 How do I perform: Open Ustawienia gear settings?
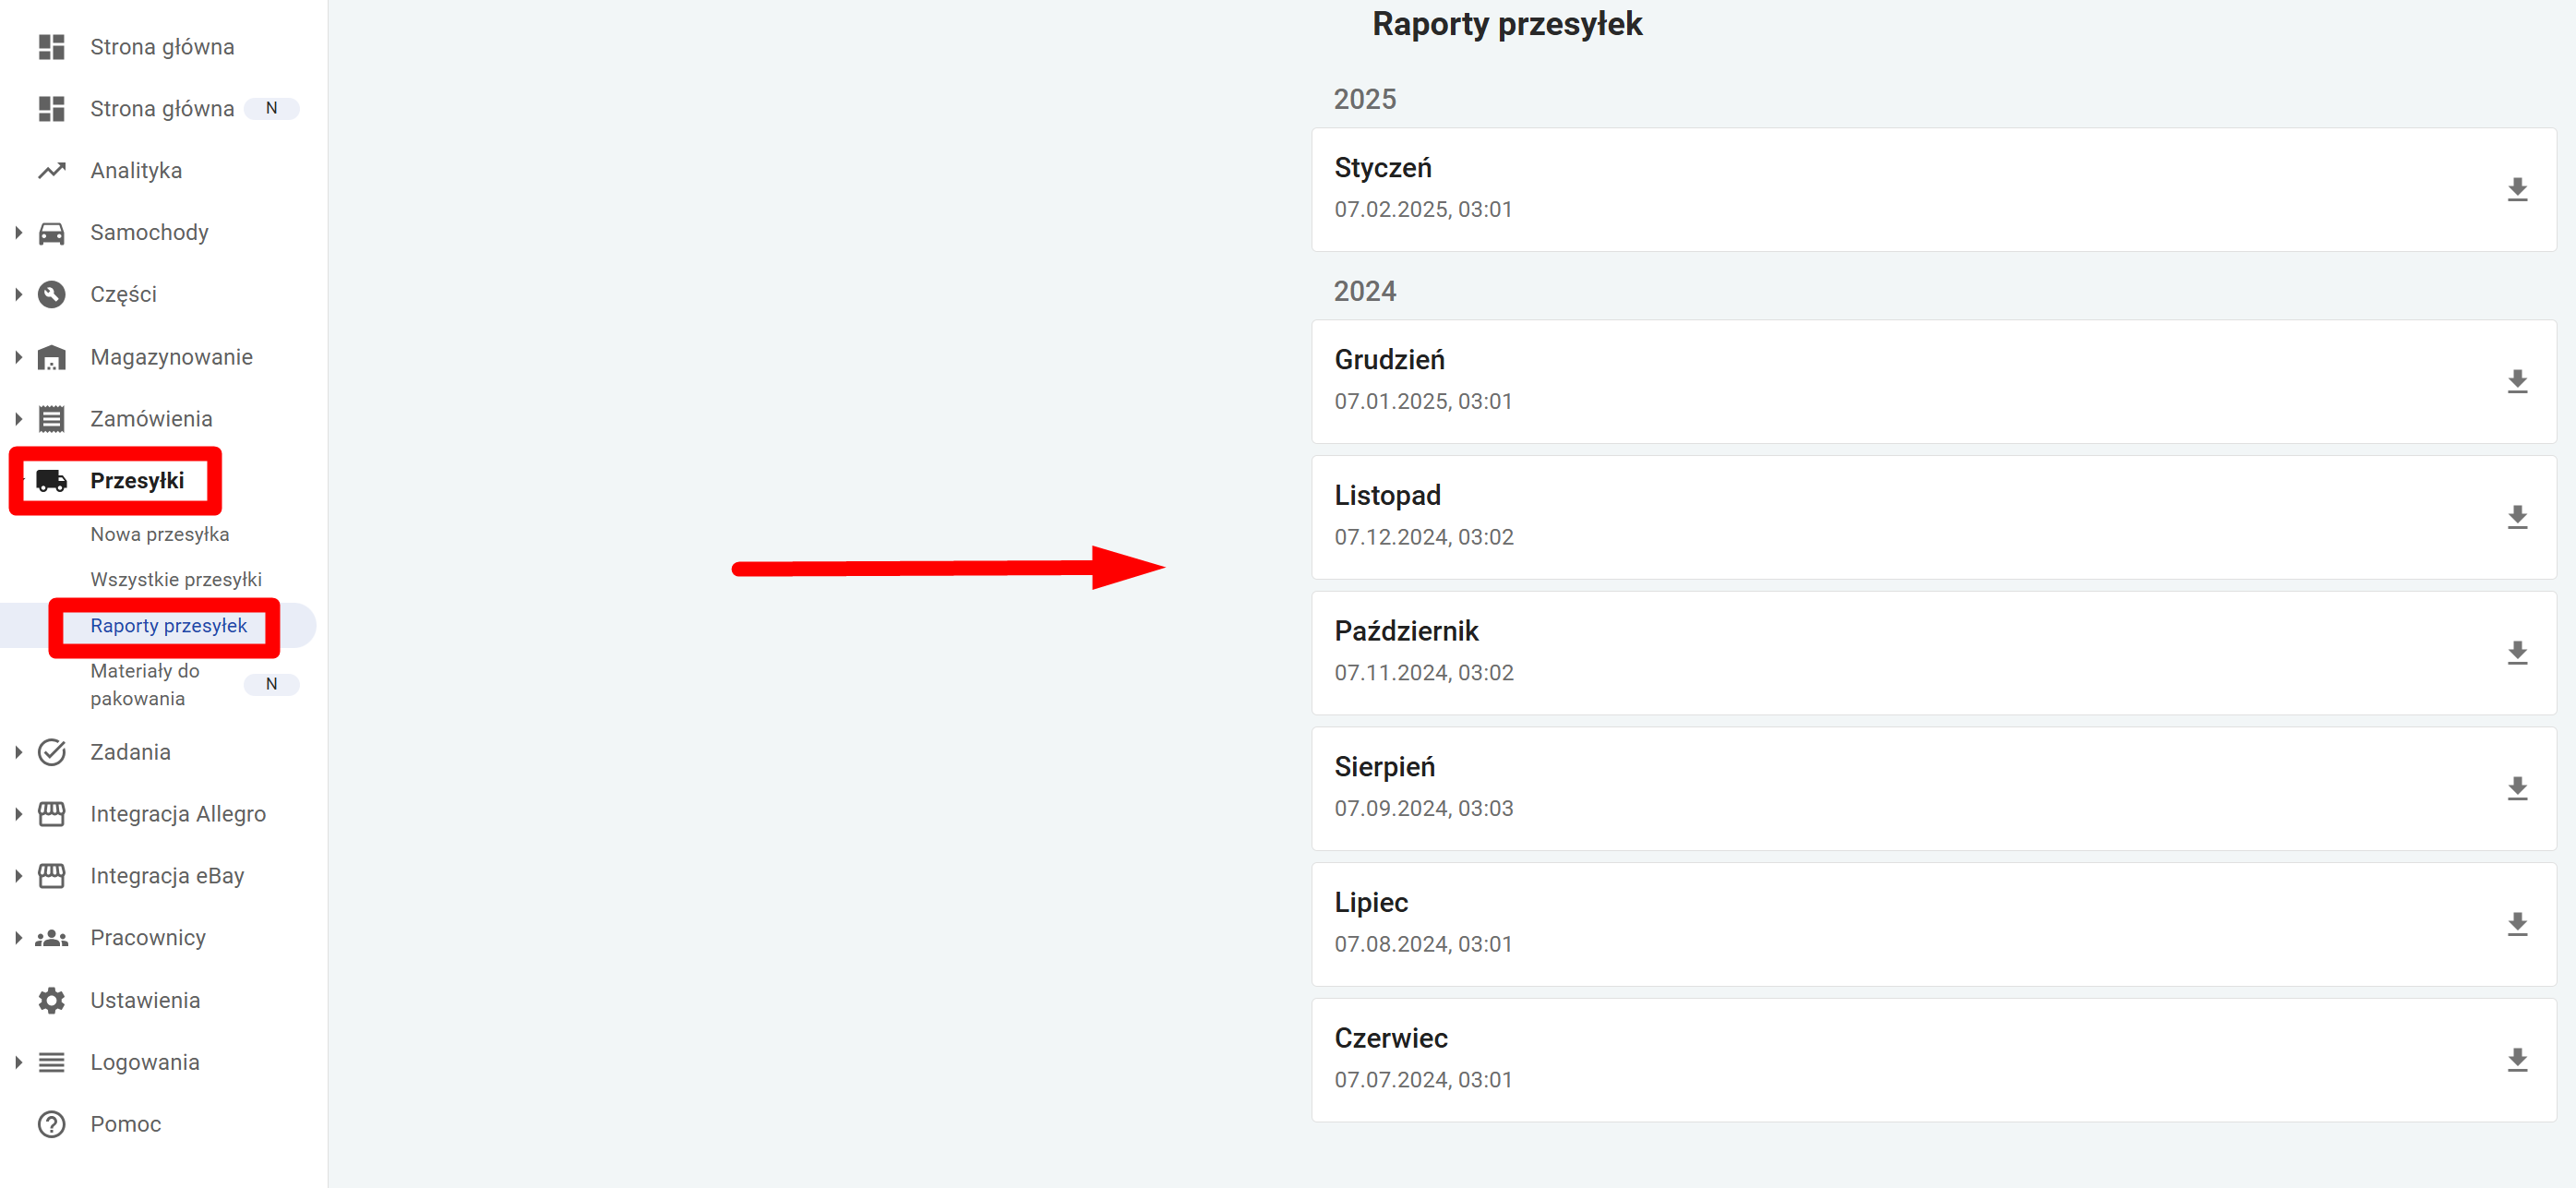pos(145,1000)
